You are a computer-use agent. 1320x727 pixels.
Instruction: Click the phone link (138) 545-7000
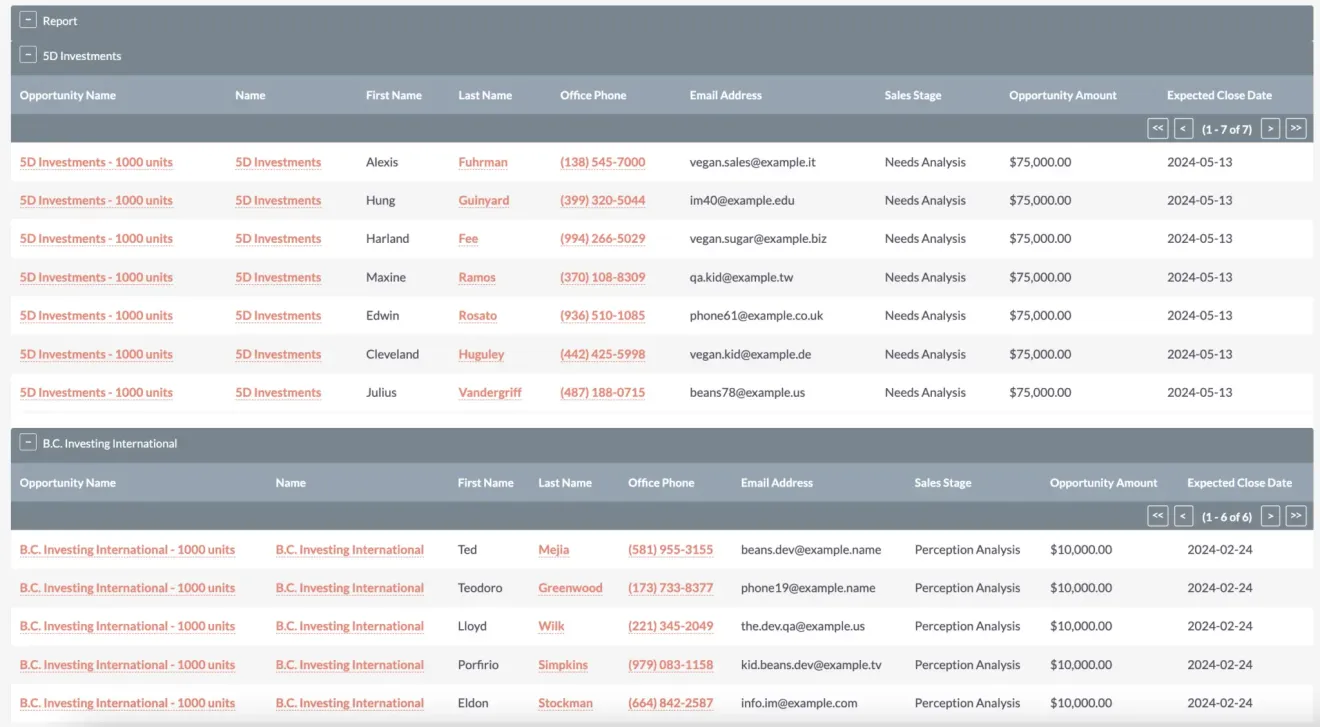pyautogui.click(x=602, y=161)
